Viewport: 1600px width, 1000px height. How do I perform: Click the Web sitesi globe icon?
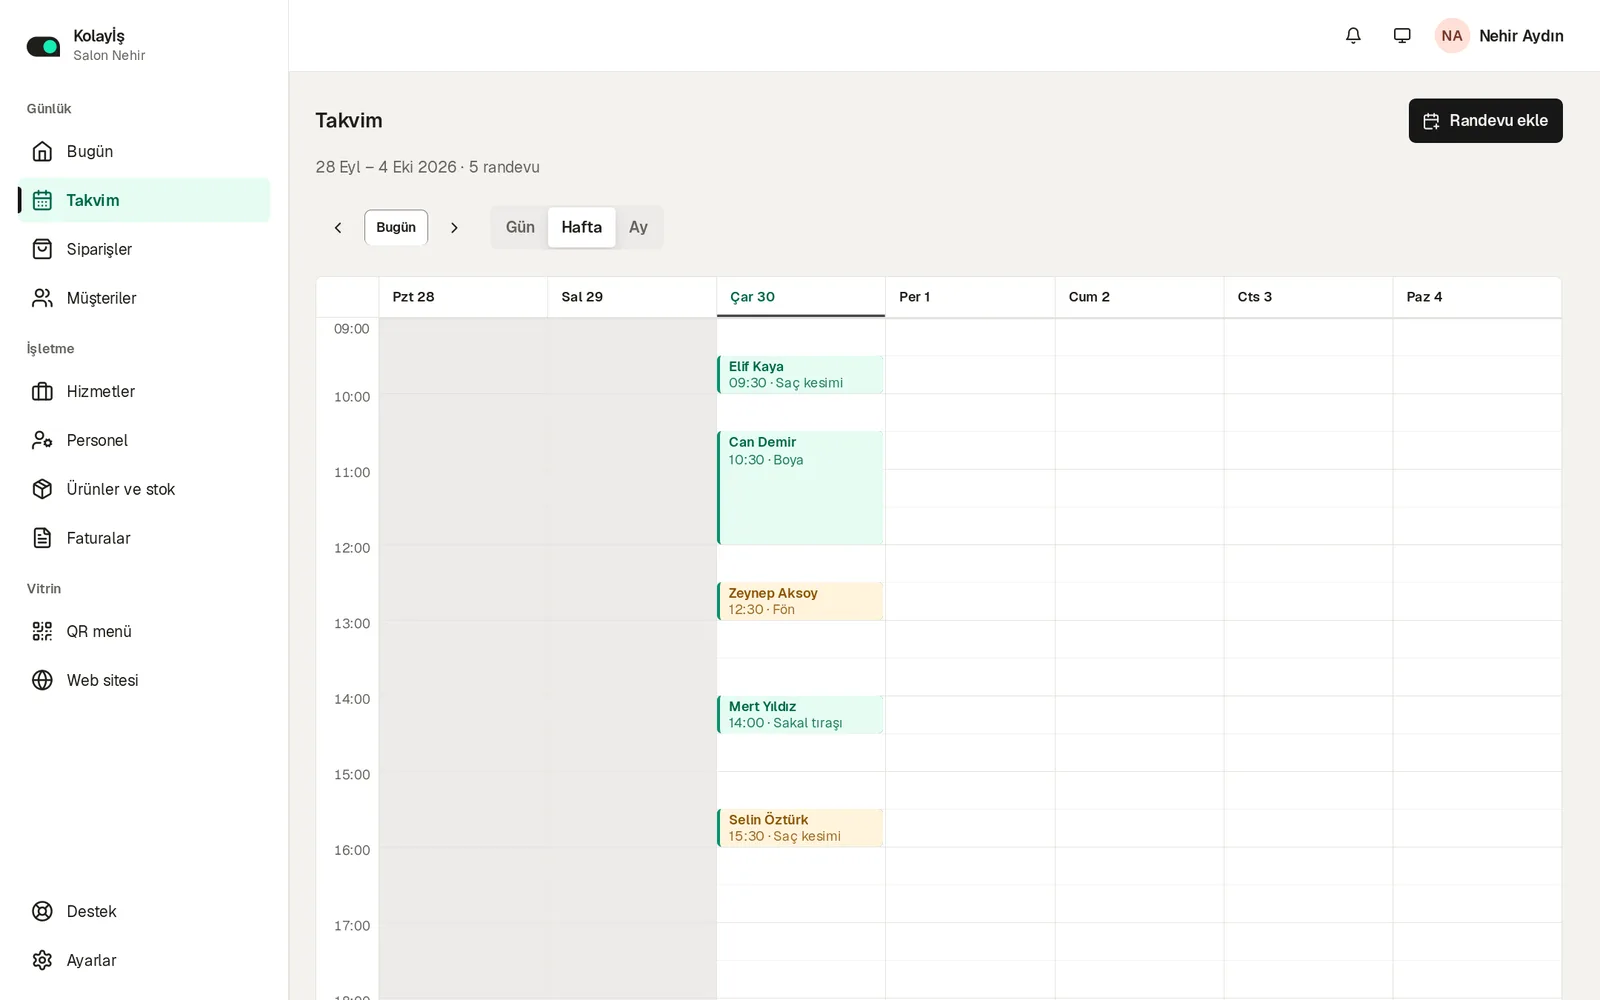tap(42, 680)
